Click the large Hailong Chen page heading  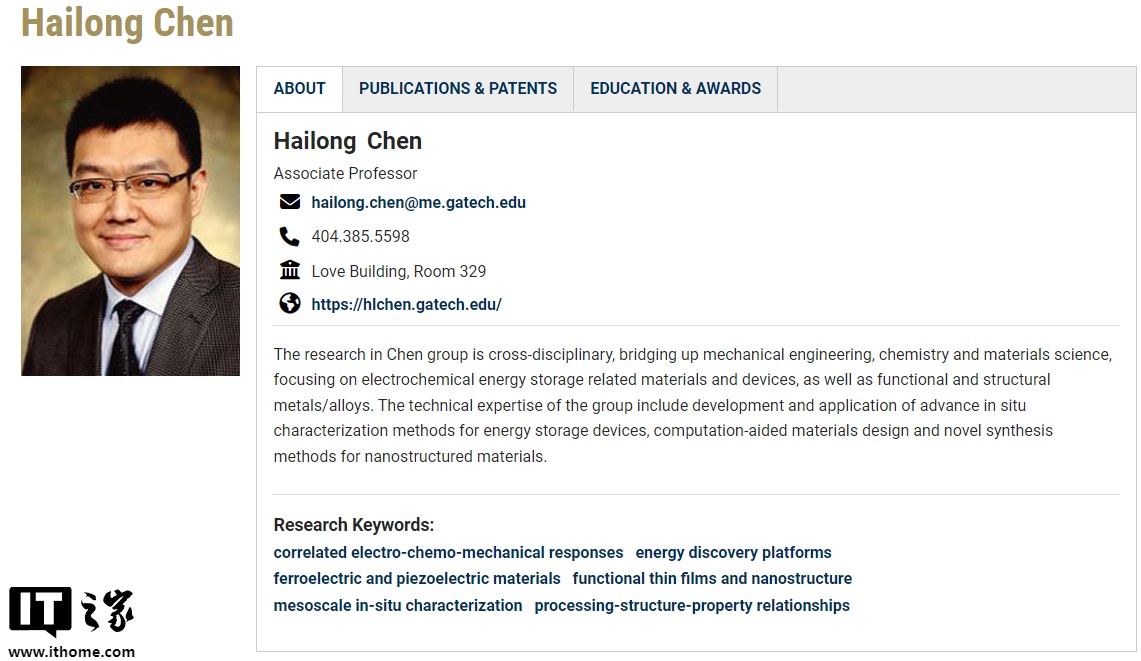tap(127, 23)
